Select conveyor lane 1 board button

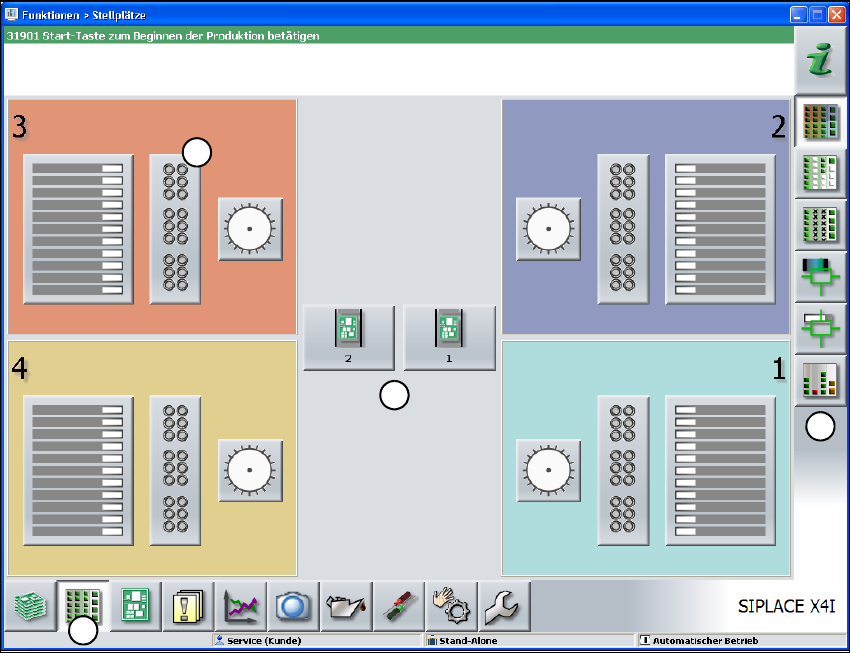(449, 338)
